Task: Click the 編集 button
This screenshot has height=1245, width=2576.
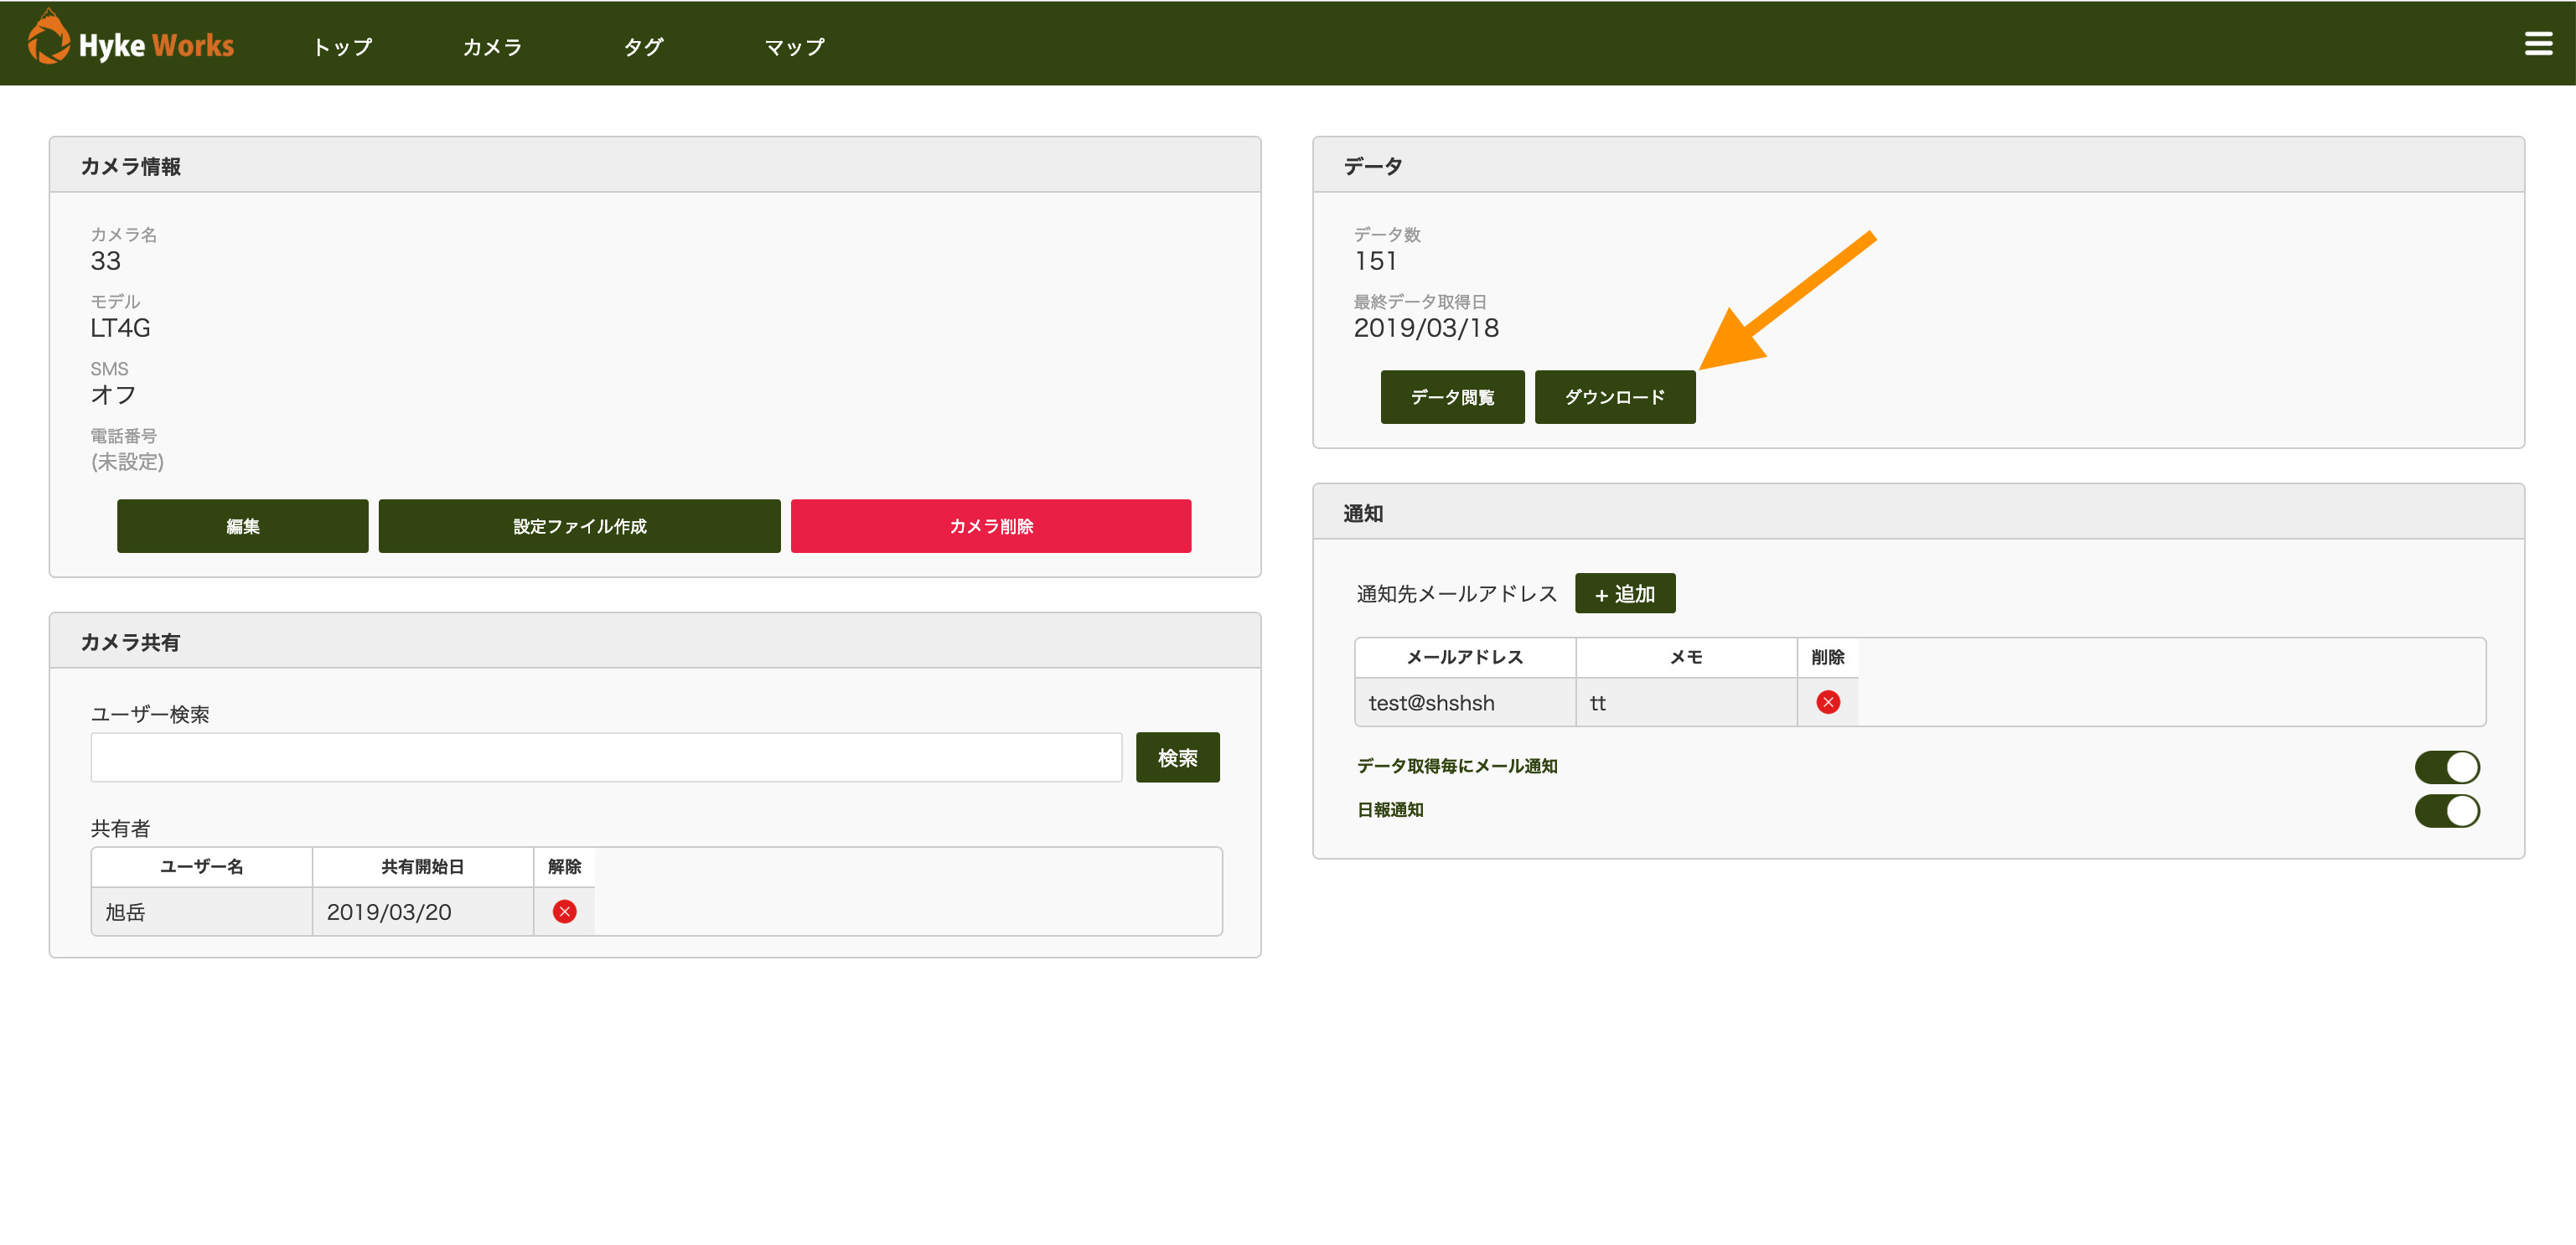Action: [x=242, y=526]
